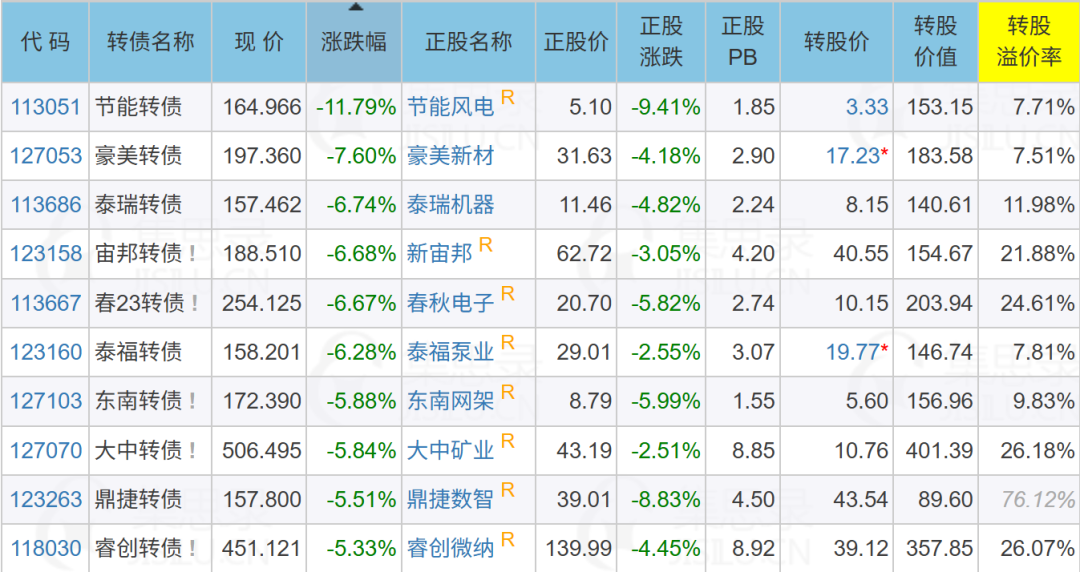Click conversion price link 3.33
Image resolution: width=1080 pixels, height=572 pixels.
click(x=866, y=107)
